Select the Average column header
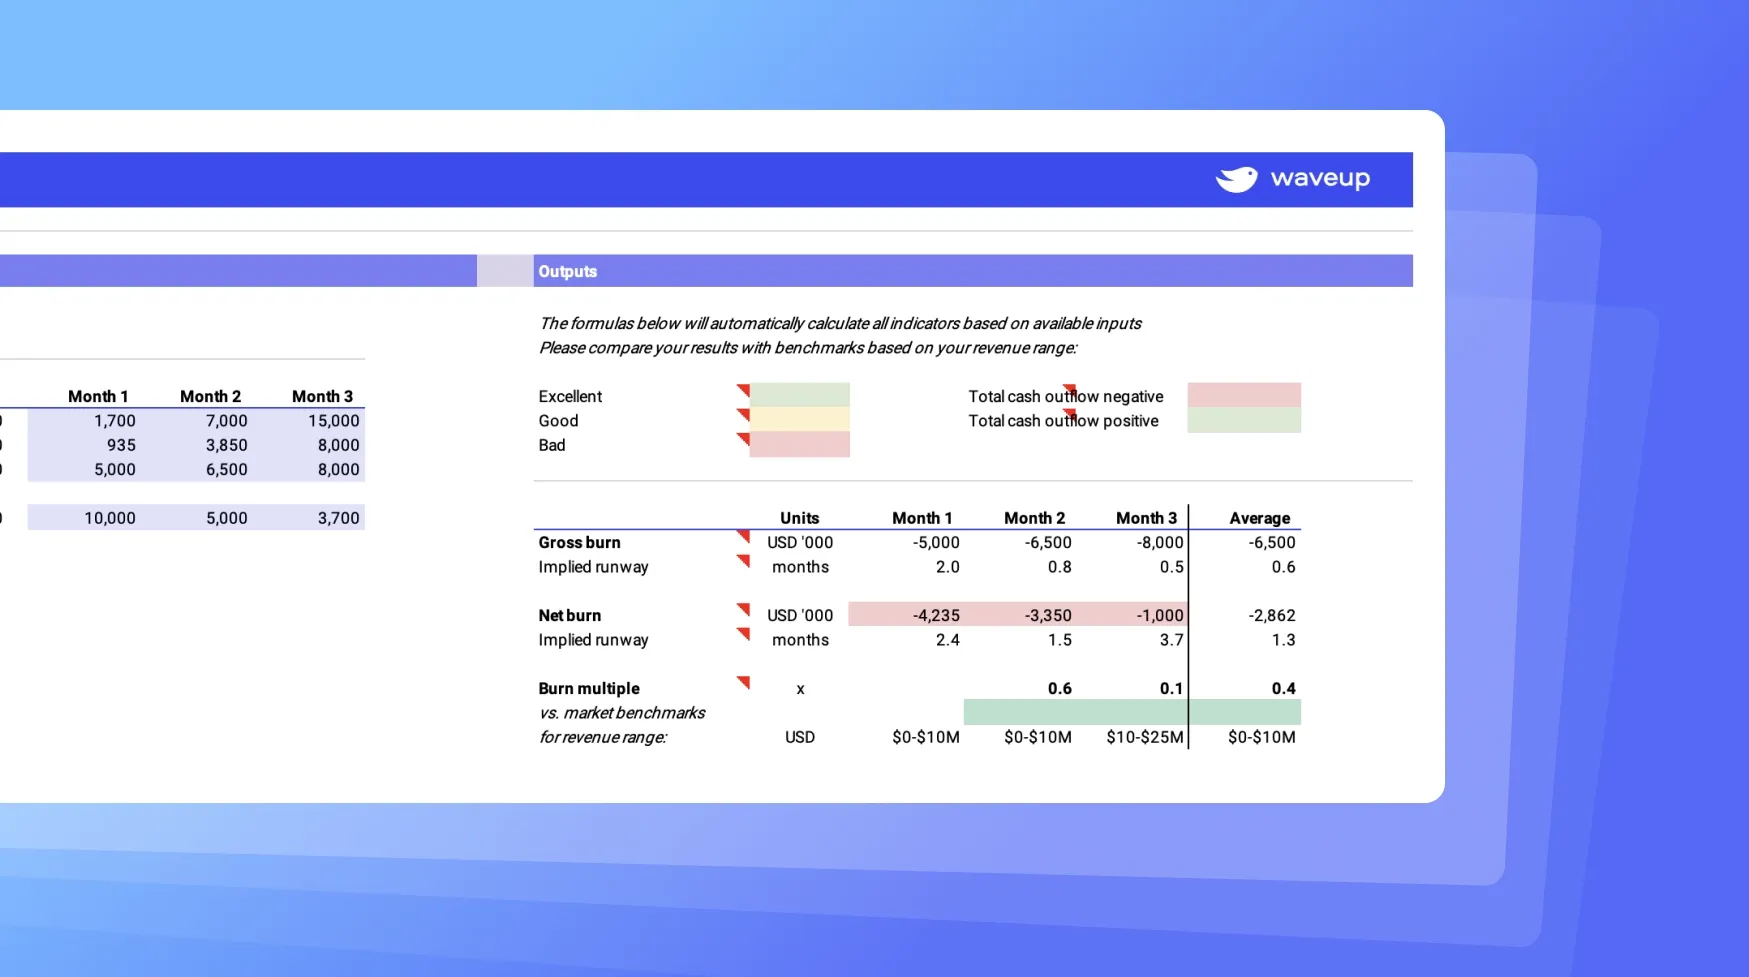This screenshot has width=1749, height=977. (x=1259, y=518)
